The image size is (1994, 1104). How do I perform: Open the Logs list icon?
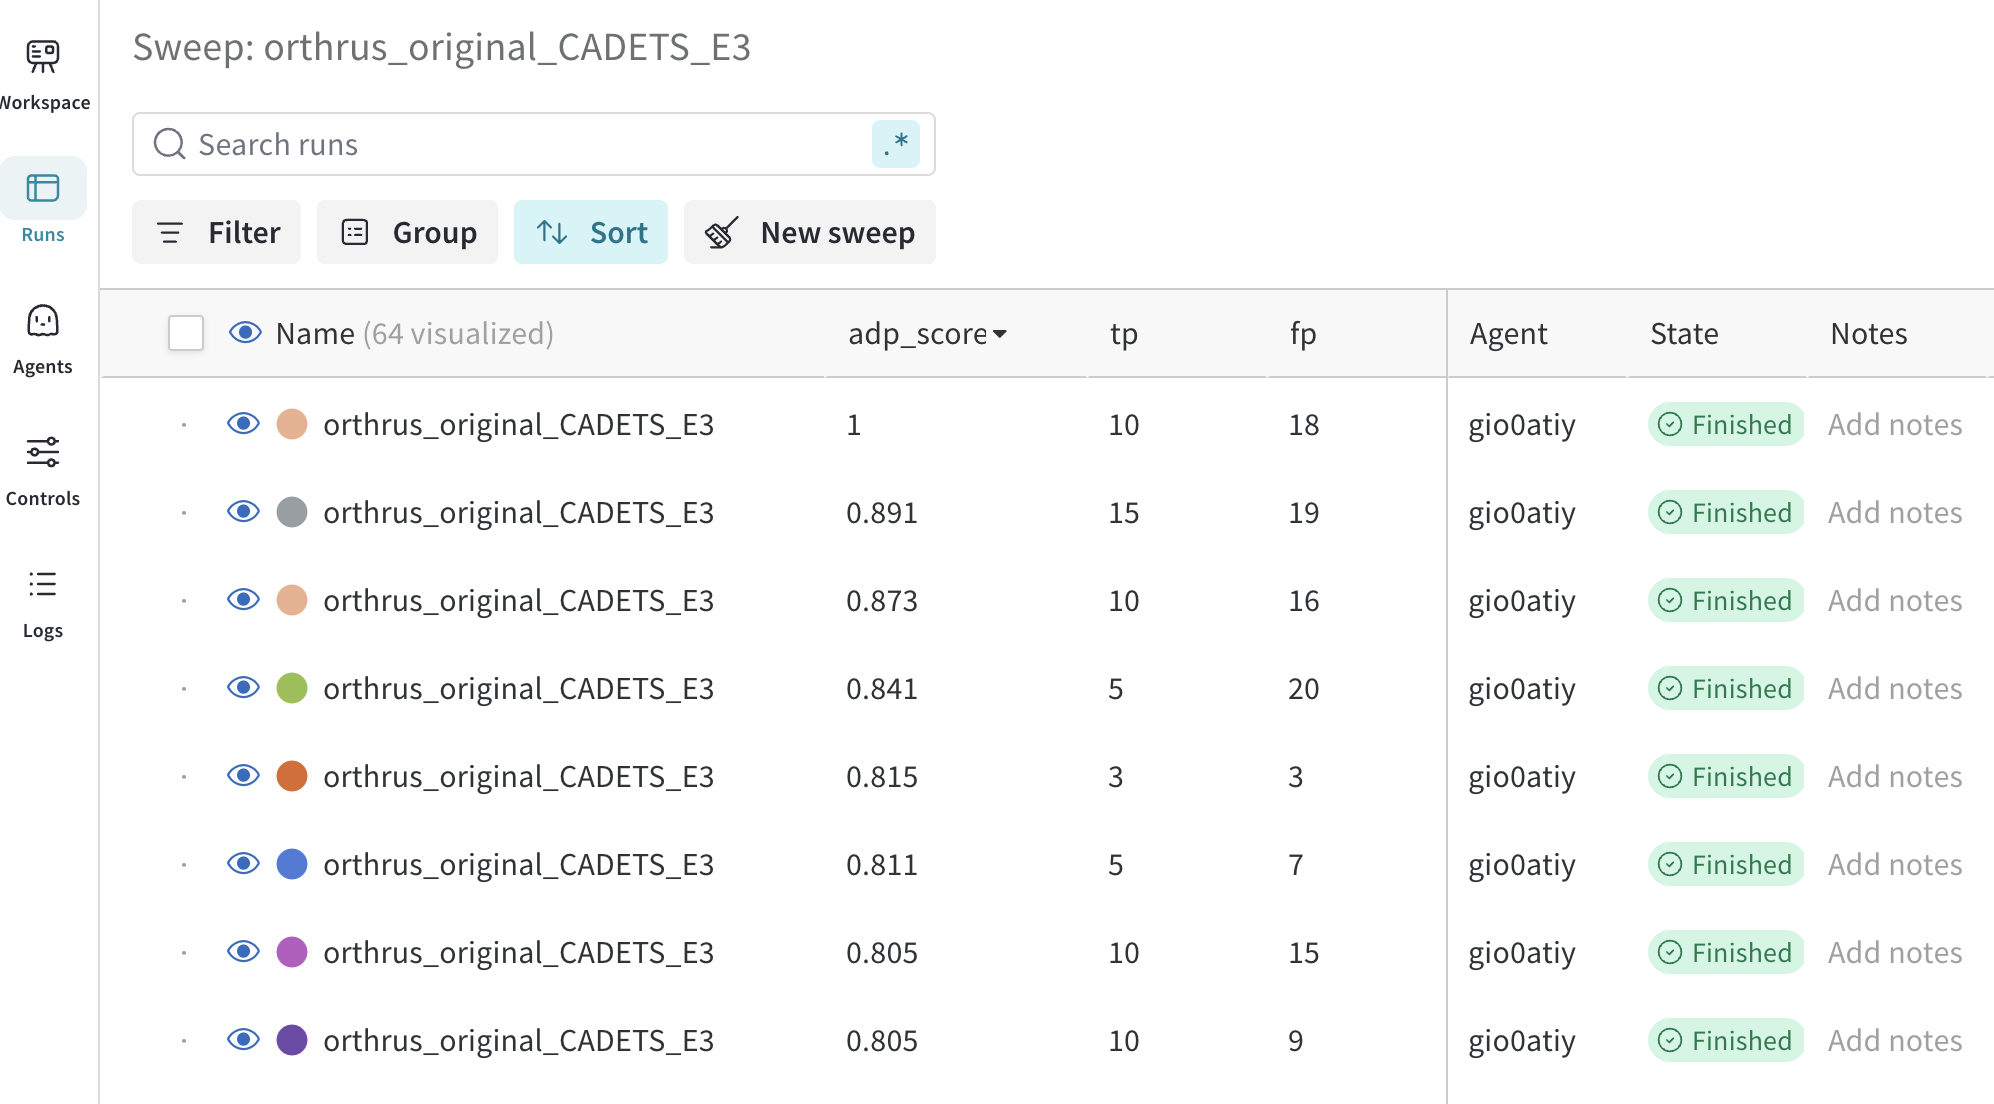click(x=43, y=584)
